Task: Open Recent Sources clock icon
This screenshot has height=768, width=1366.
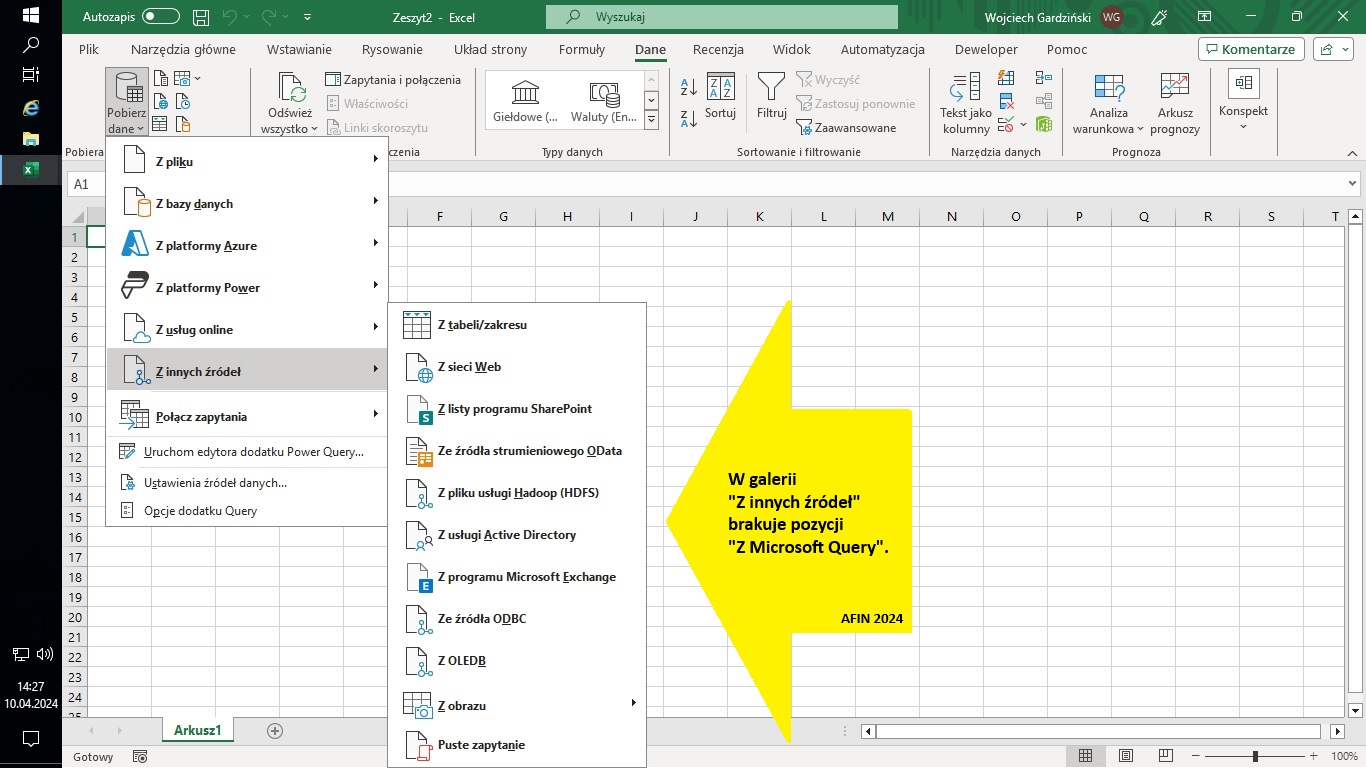Action: pyautogui.click(x=182, y=102)
